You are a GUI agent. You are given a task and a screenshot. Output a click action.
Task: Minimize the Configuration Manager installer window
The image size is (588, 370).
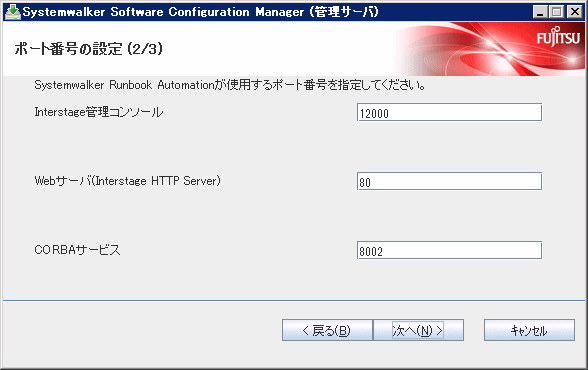540,12
